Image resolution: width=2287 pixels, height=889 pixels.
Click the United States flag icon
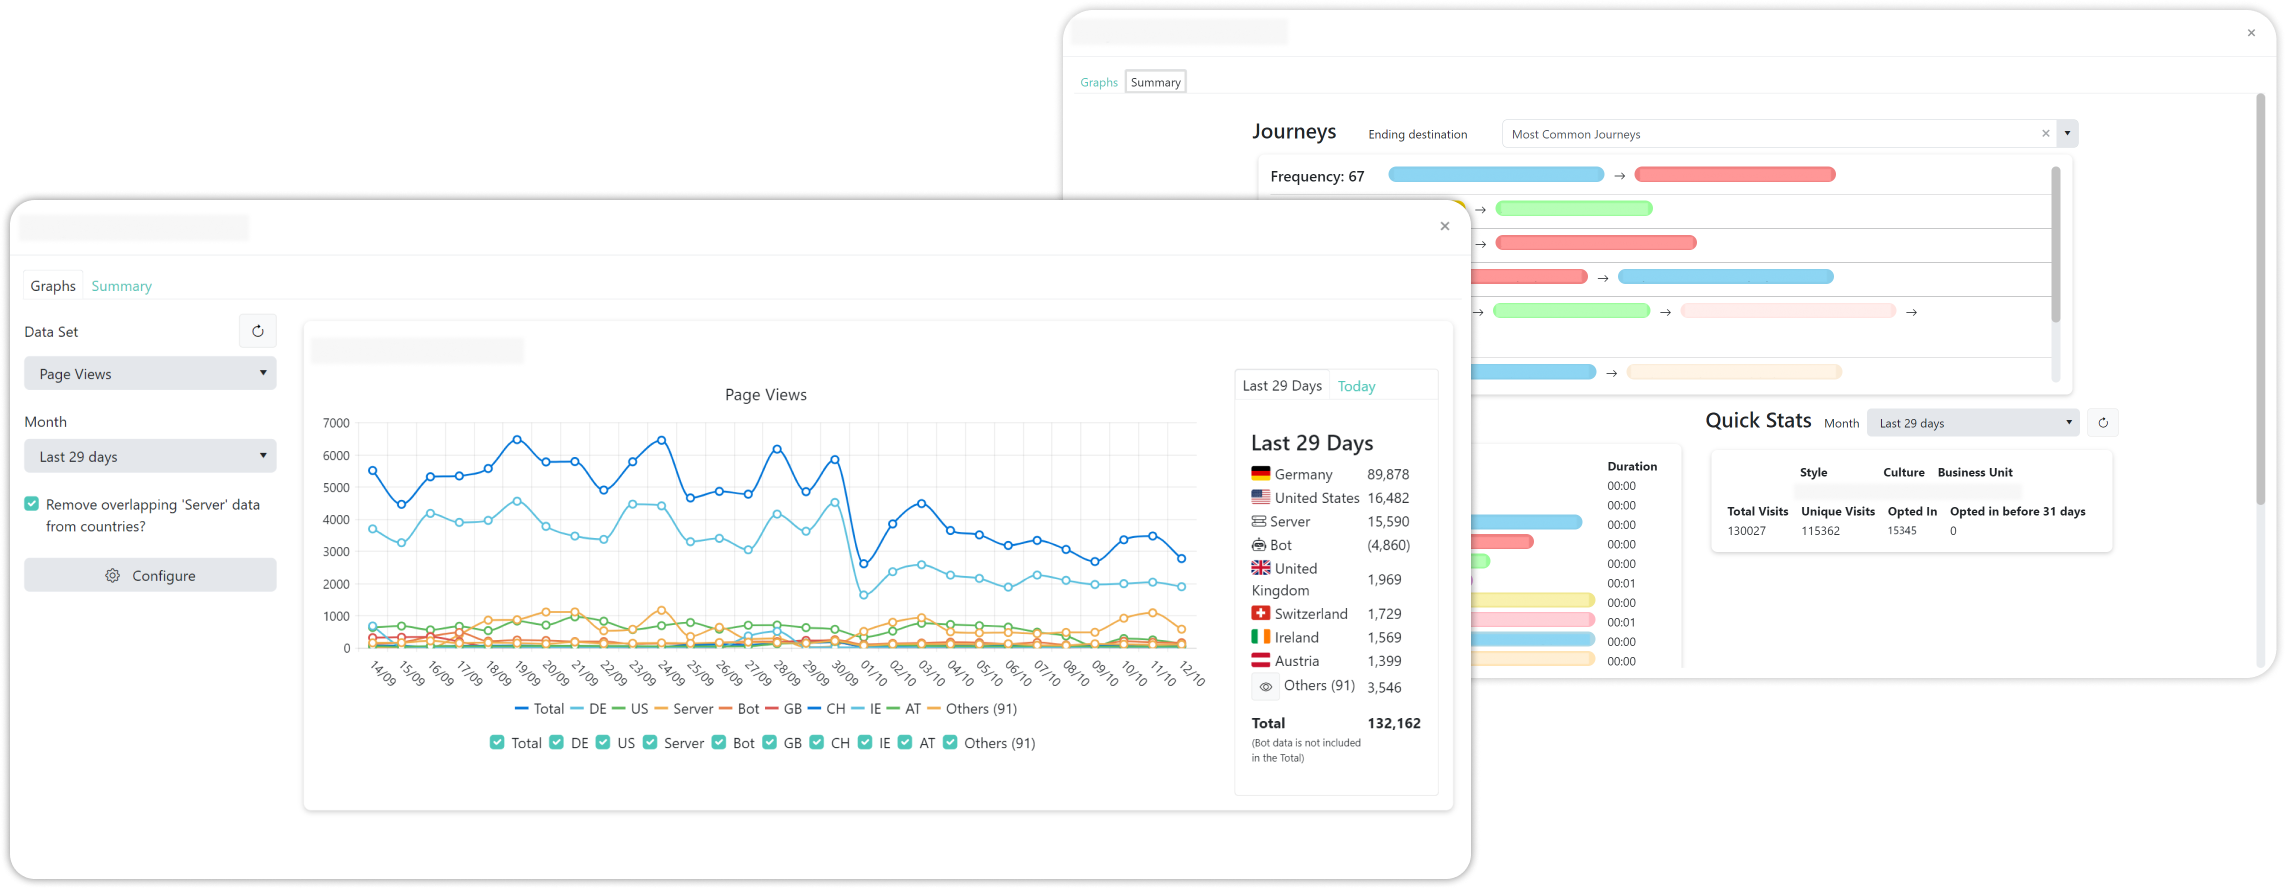(x=1260, y=497)
